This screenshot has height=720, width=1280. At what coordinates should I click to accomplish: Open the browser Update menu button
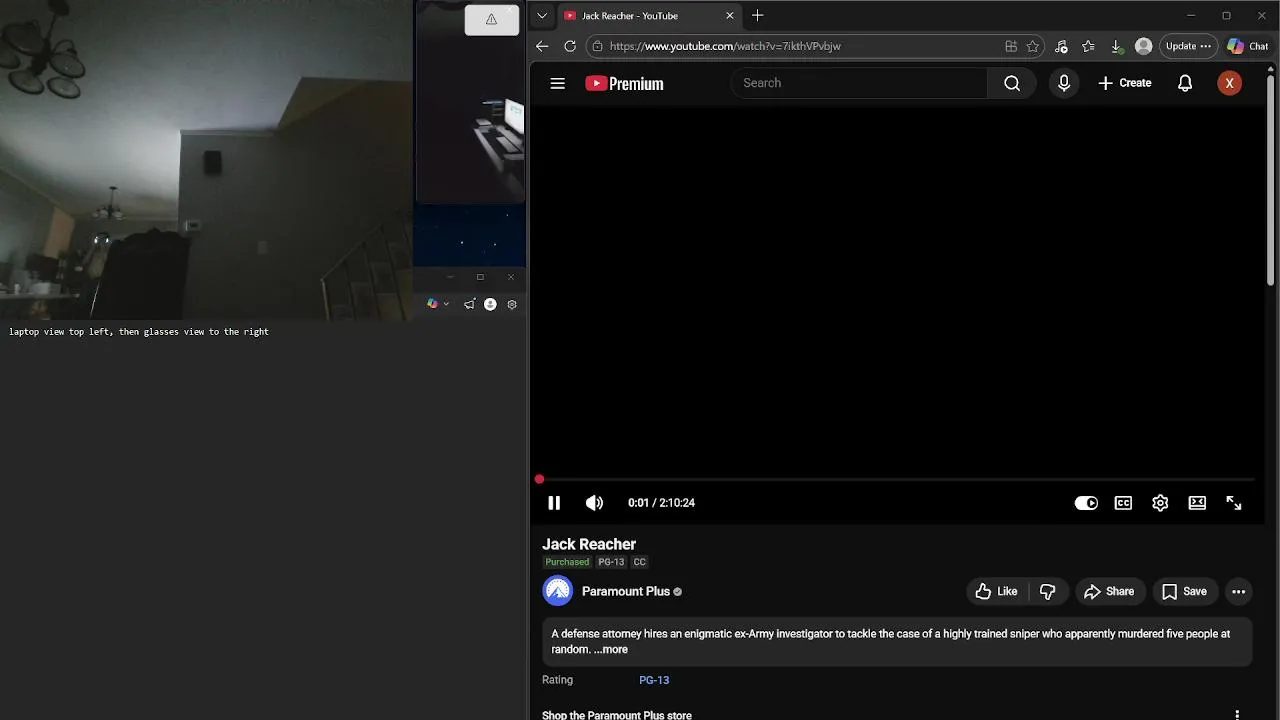point(1188,46)
